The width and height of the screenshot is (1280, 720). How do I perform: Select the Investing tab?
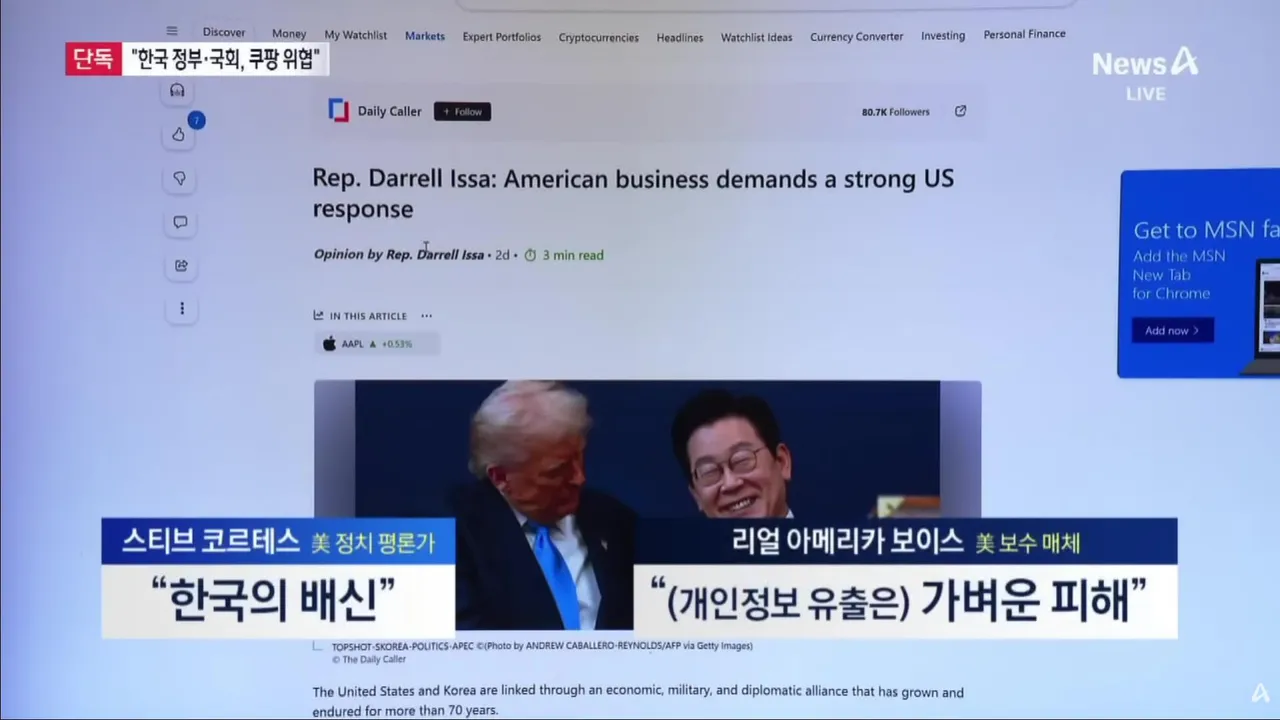[943, 36]
